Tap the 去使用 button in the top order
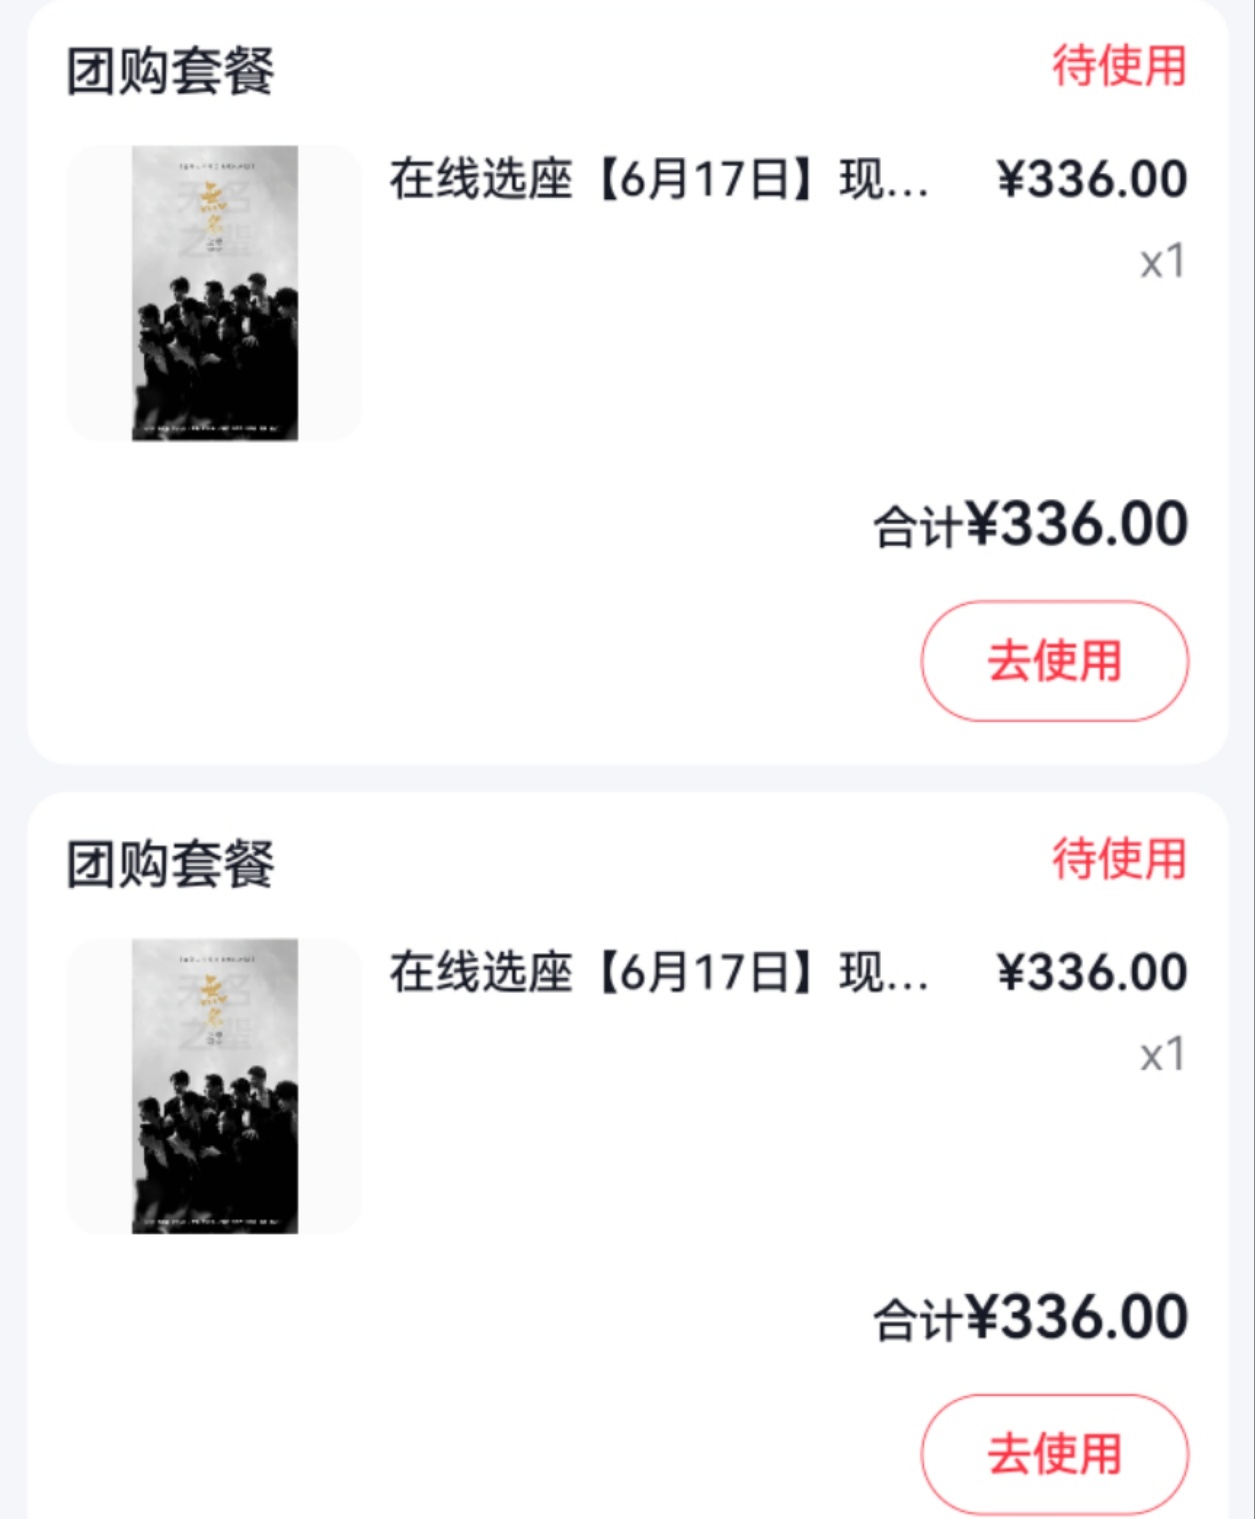 [x=1054, y=661]
